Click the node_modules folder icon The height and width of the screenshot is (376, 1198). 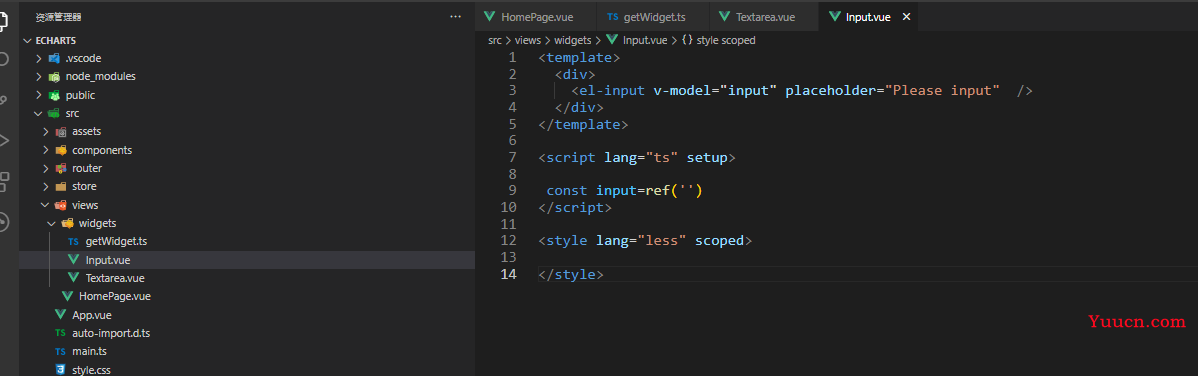click(54, 76)
